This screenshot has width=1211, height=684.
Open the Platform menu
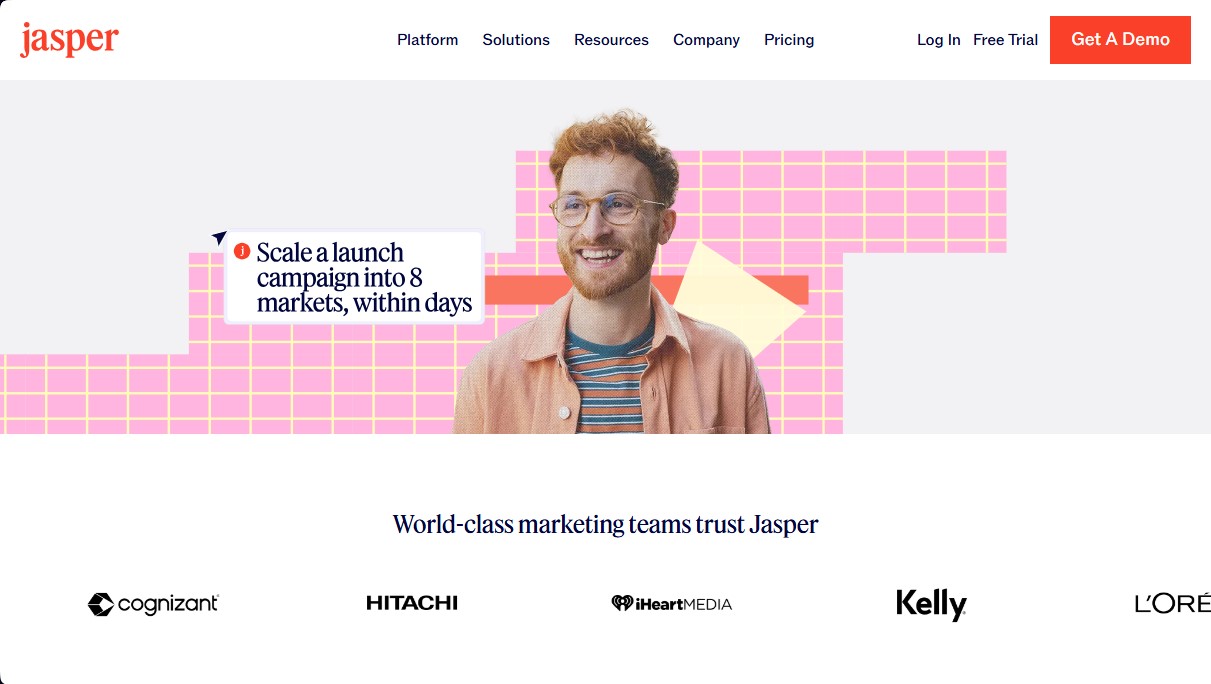[x=428, y=40]
